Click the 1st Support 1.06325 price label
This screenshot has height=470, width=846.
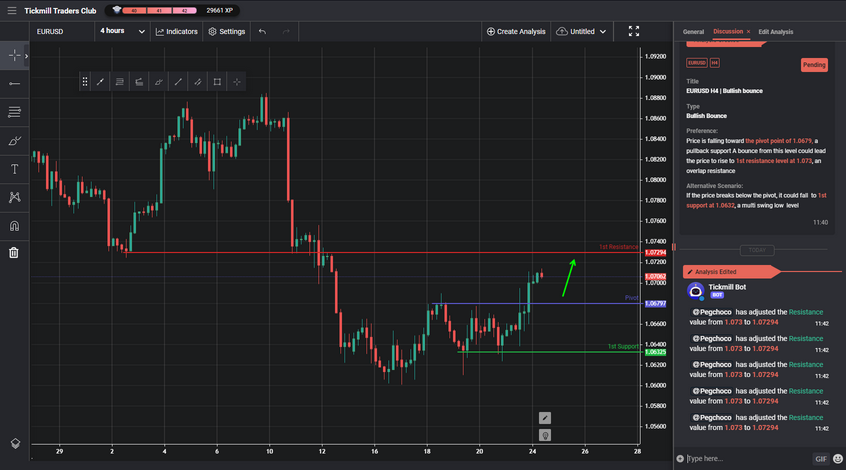[x=655, y=352]
